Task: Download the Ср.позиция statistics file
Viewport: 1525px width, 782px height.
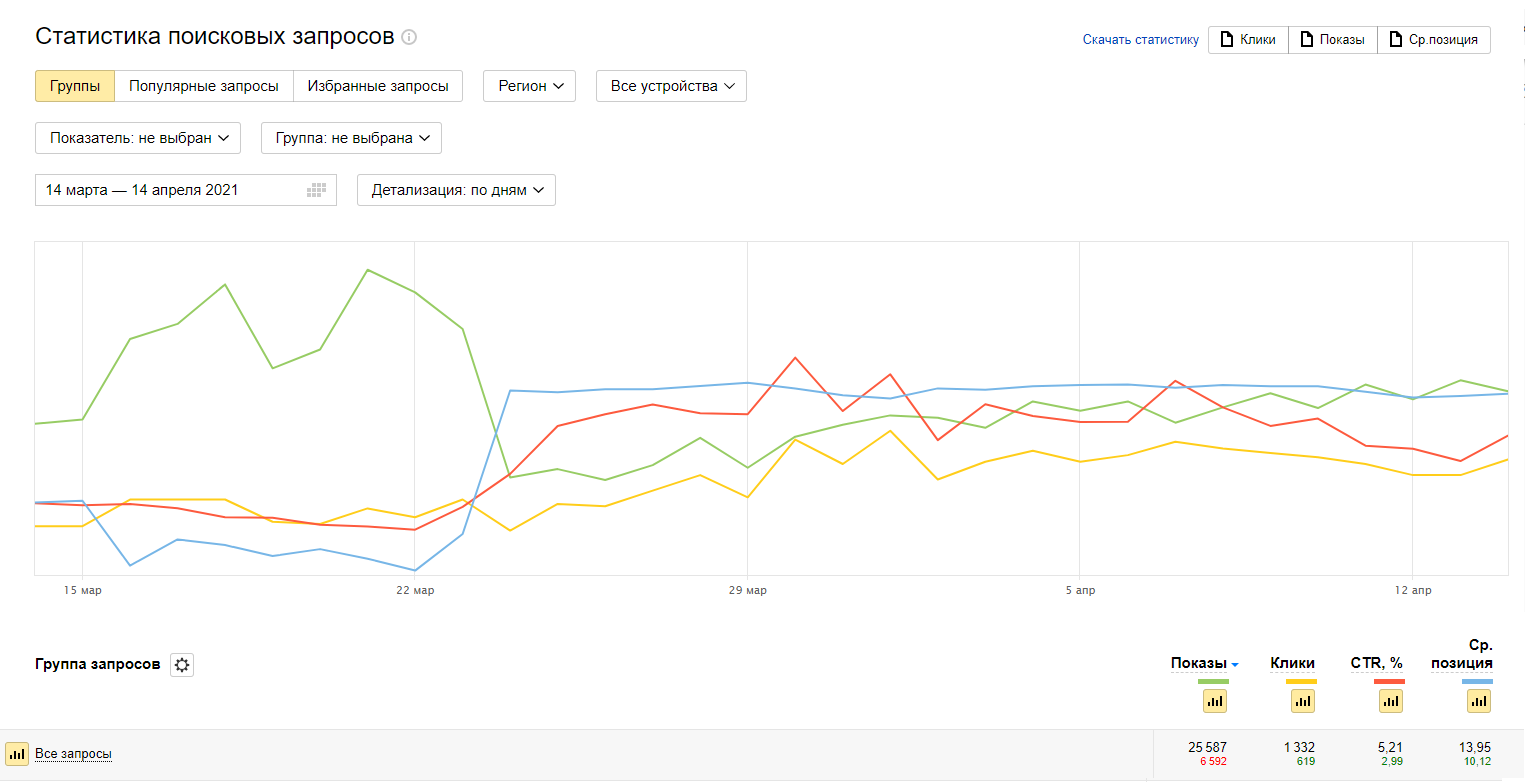Action: pos(1433,40)
